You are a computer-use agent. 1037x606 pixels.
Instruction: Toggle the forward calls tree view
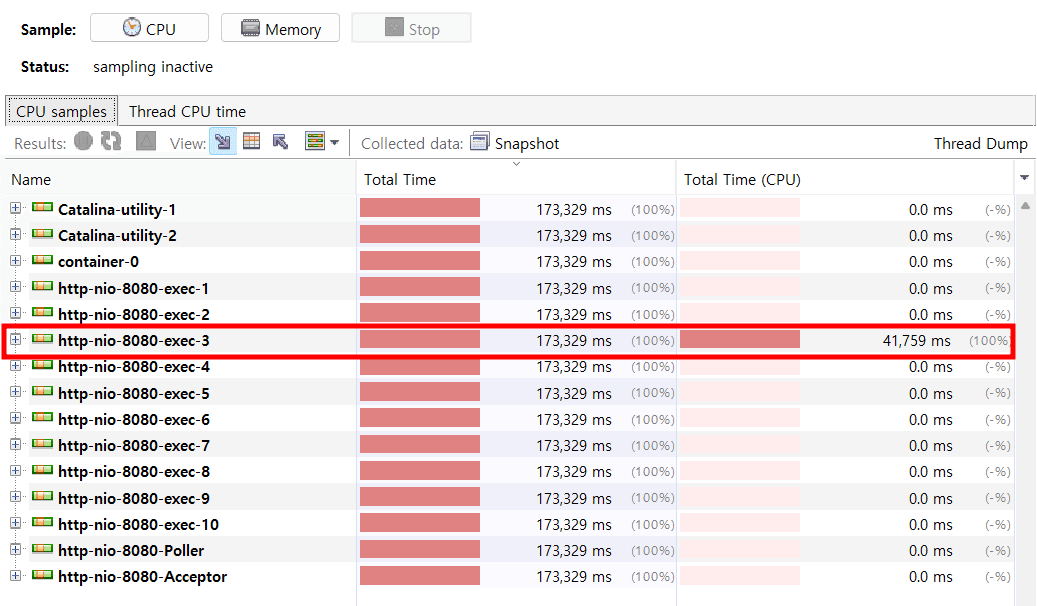click(x=223, y=142)
